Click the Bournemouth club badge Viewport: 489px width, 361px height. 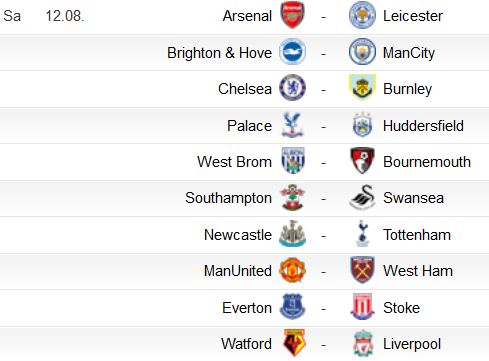click(362, 161)
